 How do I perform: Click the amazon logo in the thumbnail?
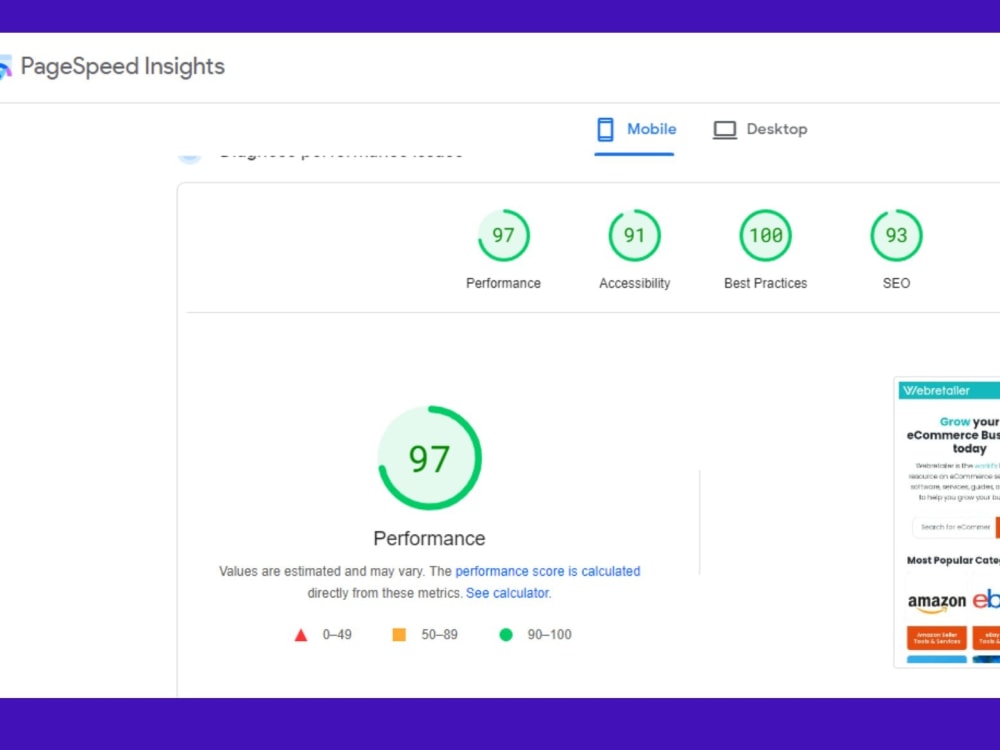click(x=936, y=602)
